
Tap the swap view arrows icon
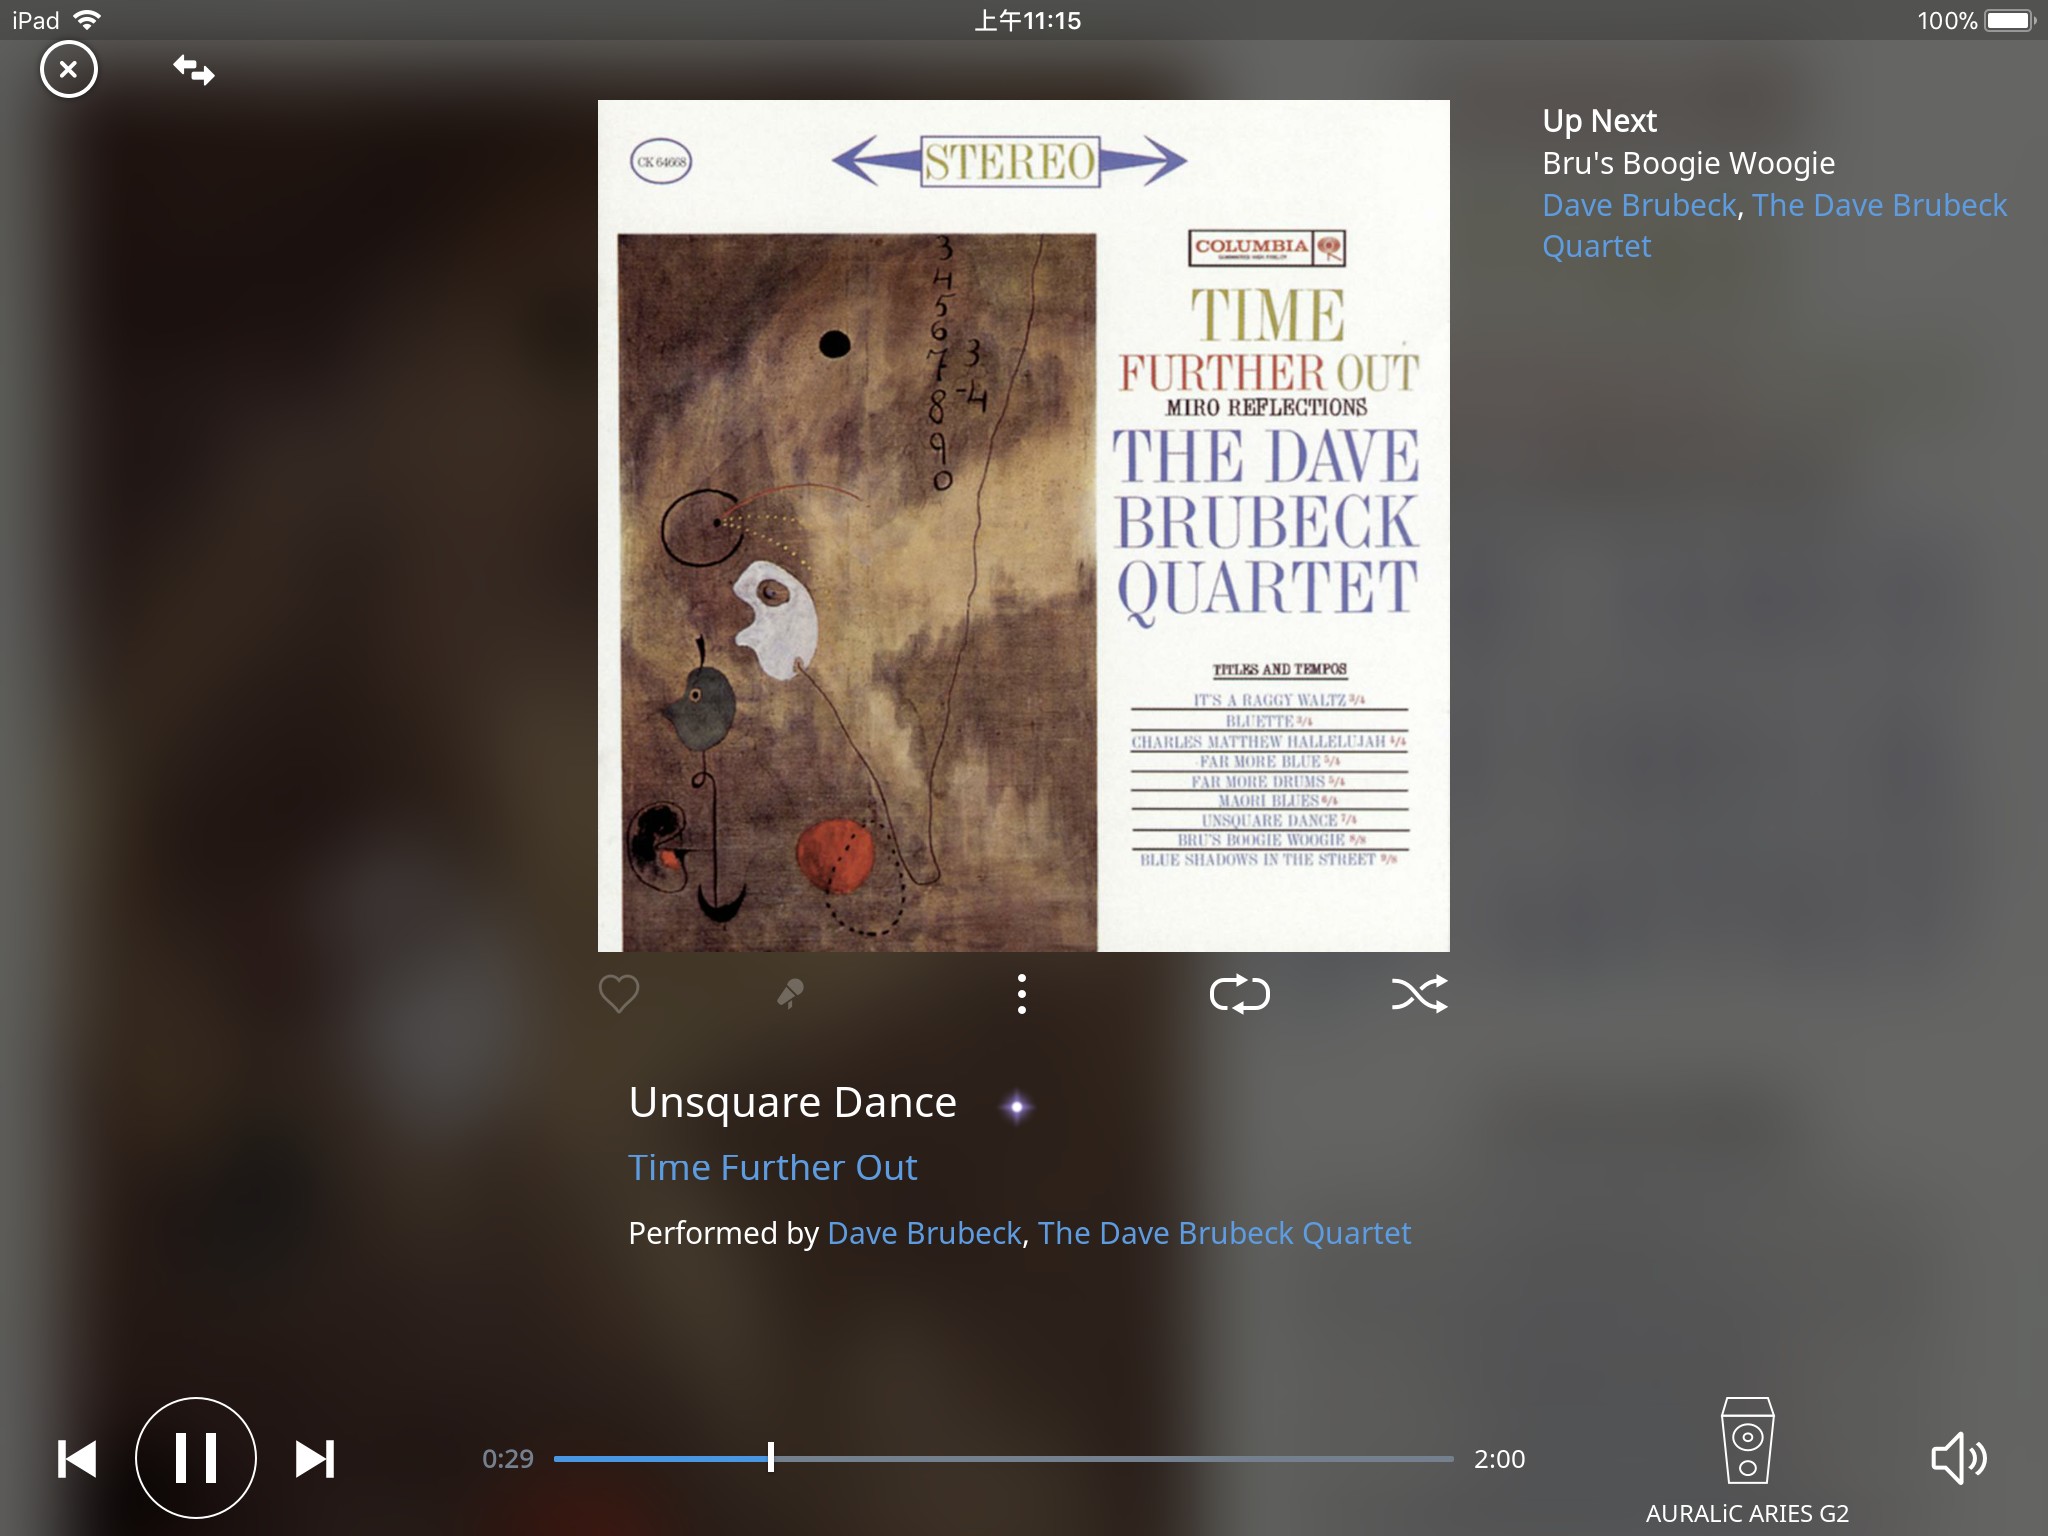tap(194, 70)
